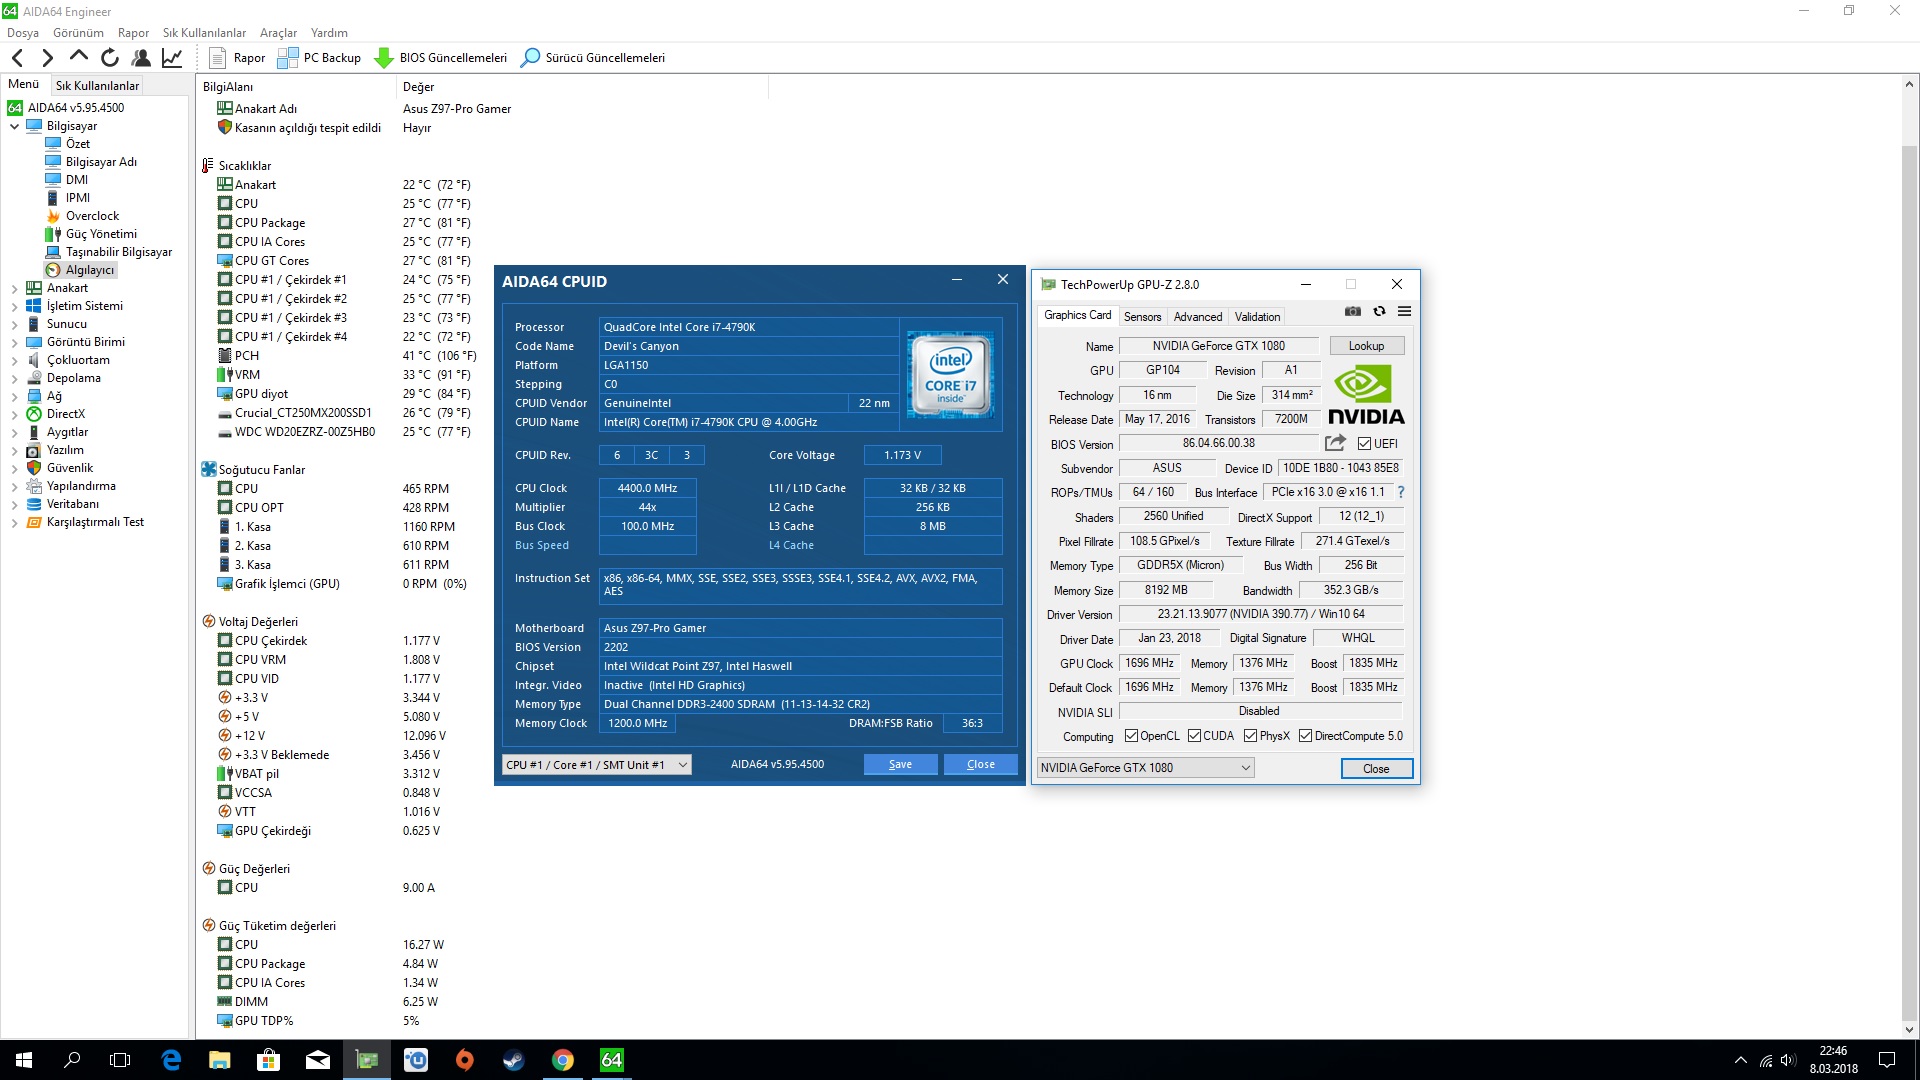
Task: Select DMI in the tree
Action: click(x=77, y=180)
